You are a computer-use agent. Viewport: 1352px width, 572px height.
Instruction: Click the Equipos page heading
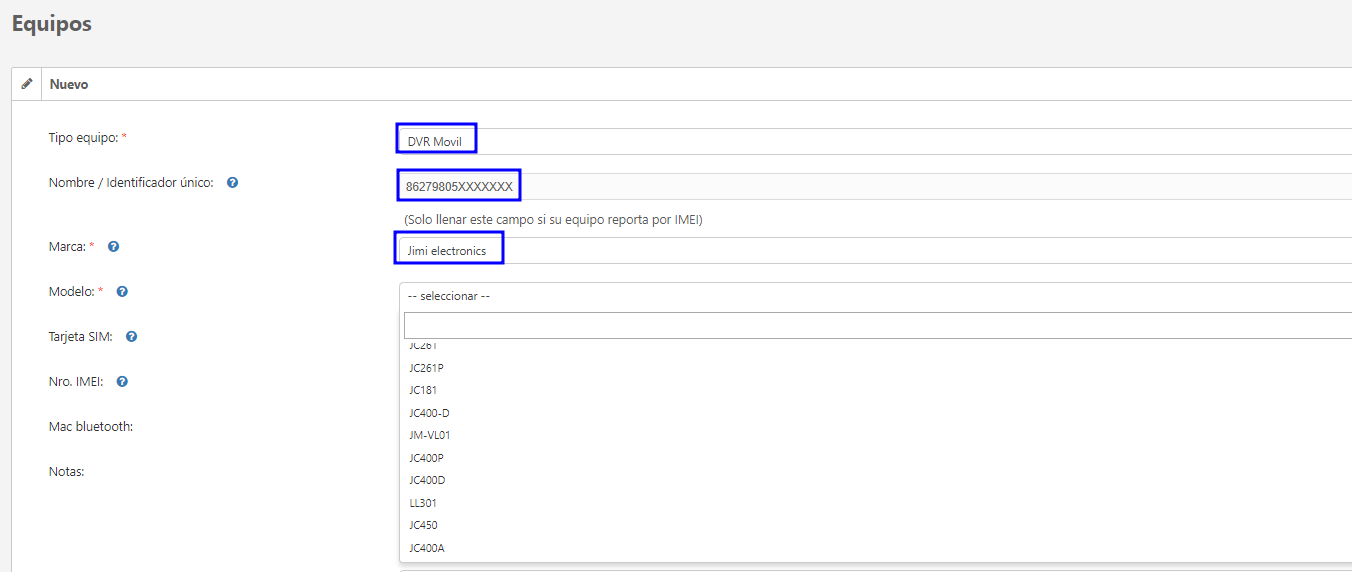point(52,24)
